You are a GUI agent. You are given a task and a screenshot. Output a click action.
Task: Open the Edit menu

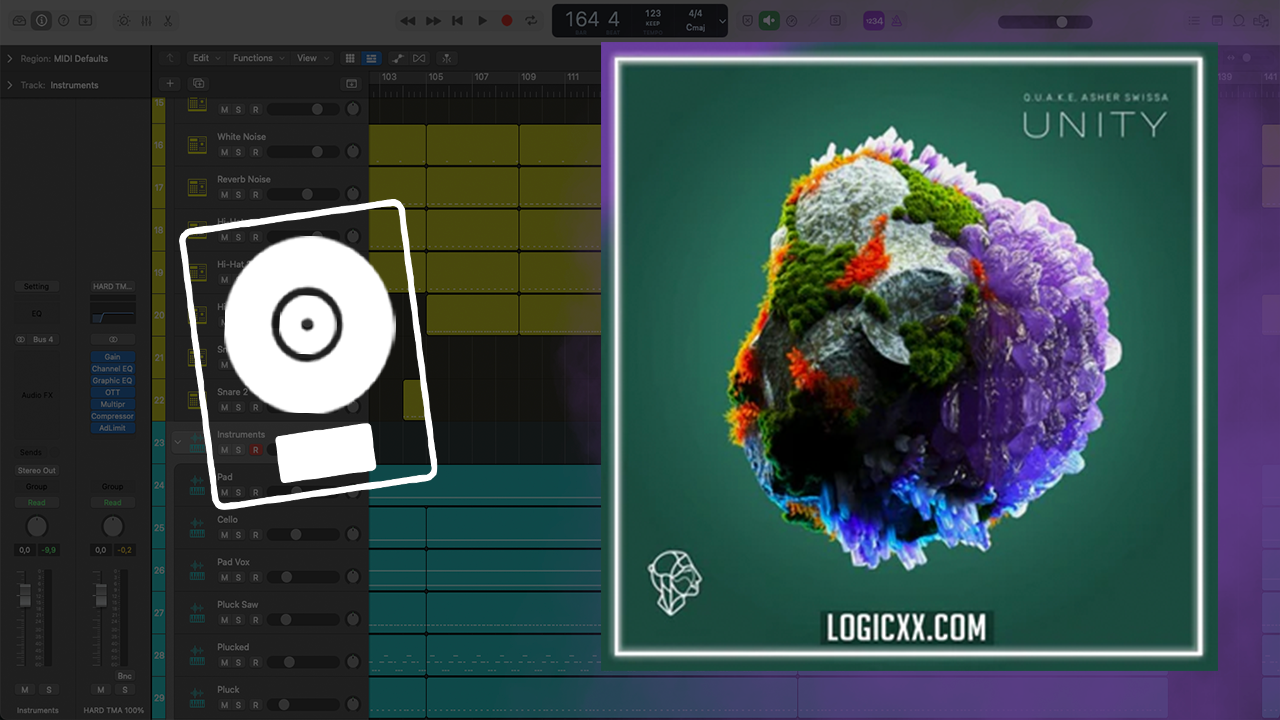[205, 58]
